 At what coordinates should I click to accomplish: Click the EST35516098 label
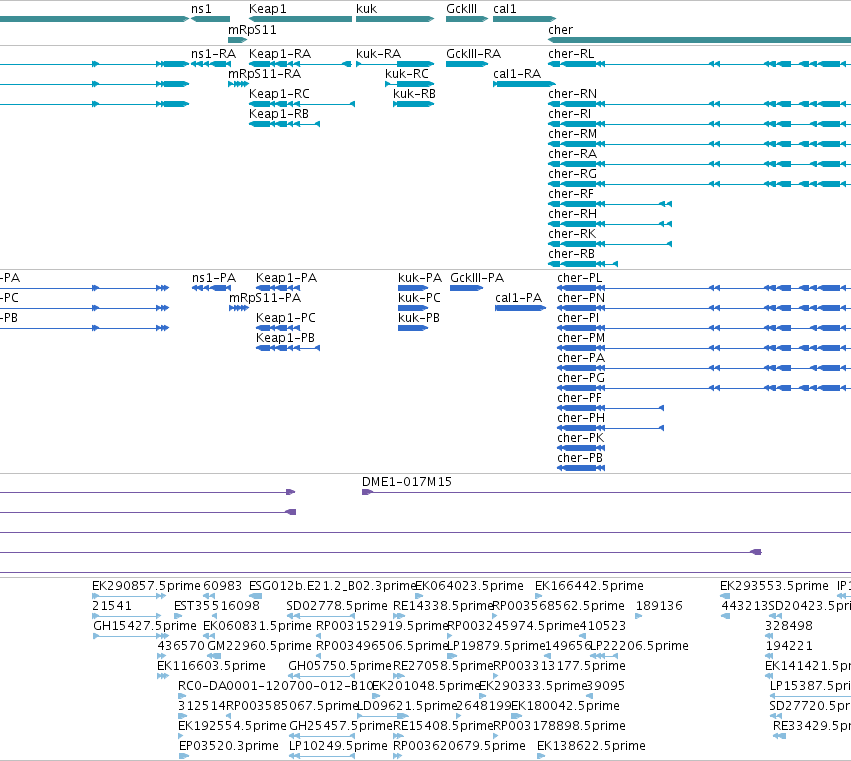click(x=217, y=606)
